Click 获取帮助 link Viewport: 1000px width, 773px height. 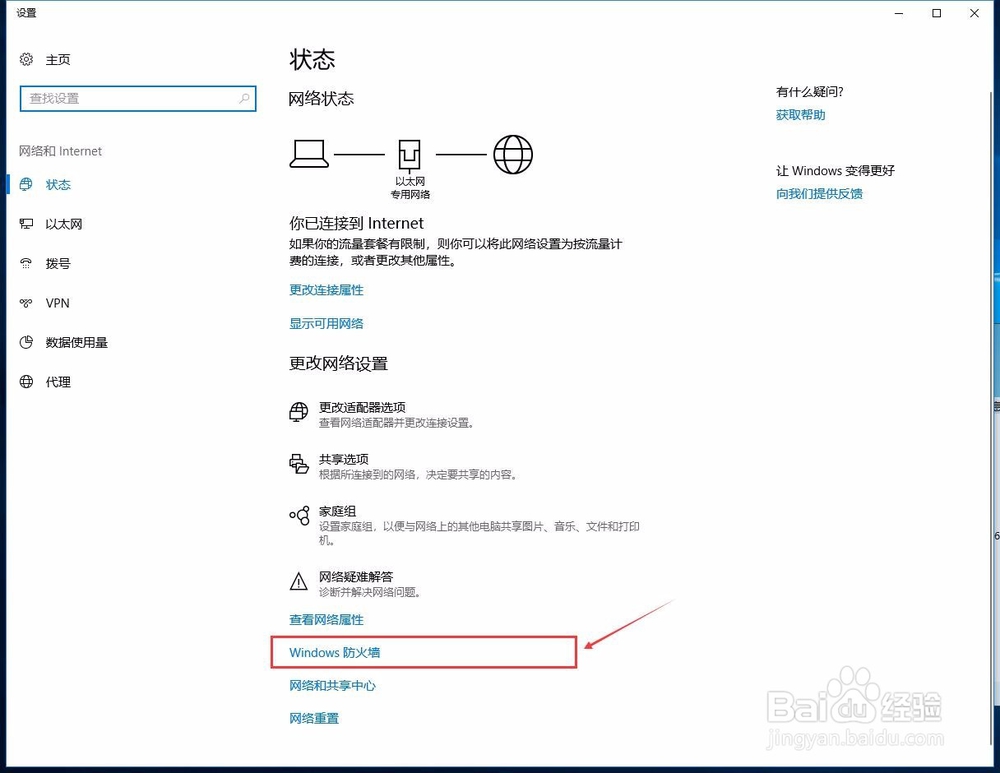(800, 115)
